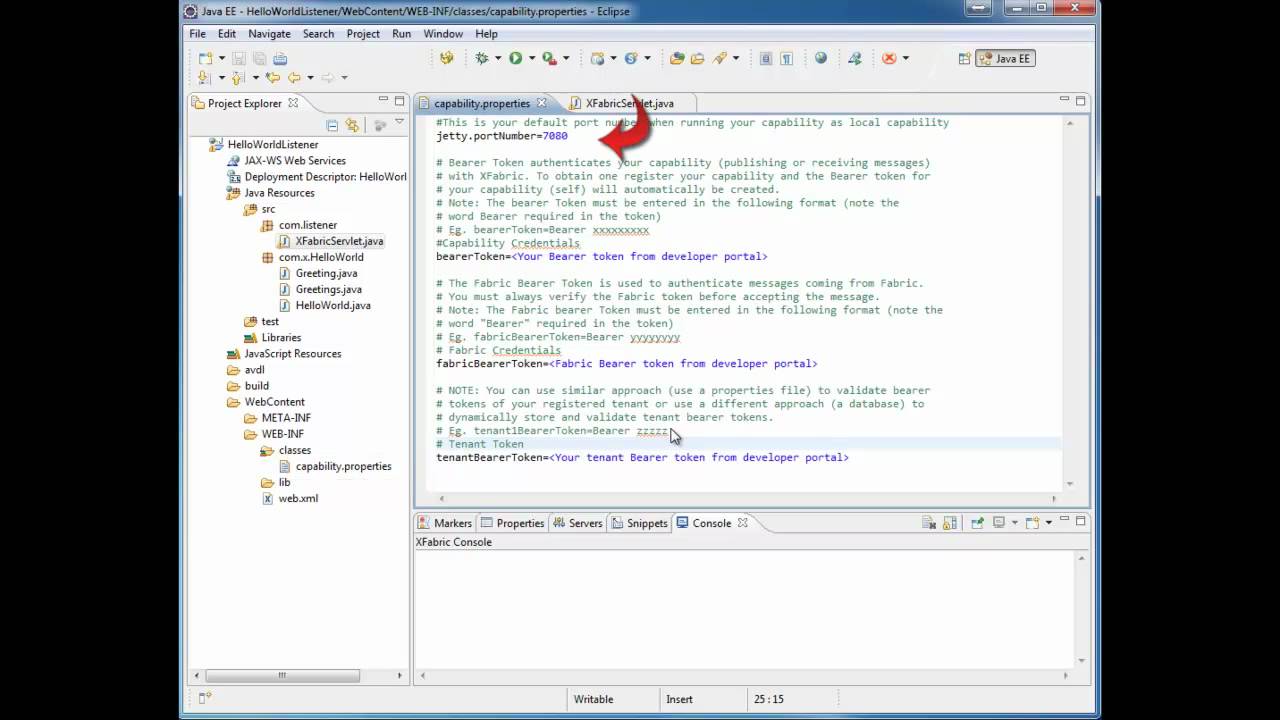The width and height of the screenshot is (1280, 720).
Task: Maximize the Console view panel
Action: (x=1081, y=520)
